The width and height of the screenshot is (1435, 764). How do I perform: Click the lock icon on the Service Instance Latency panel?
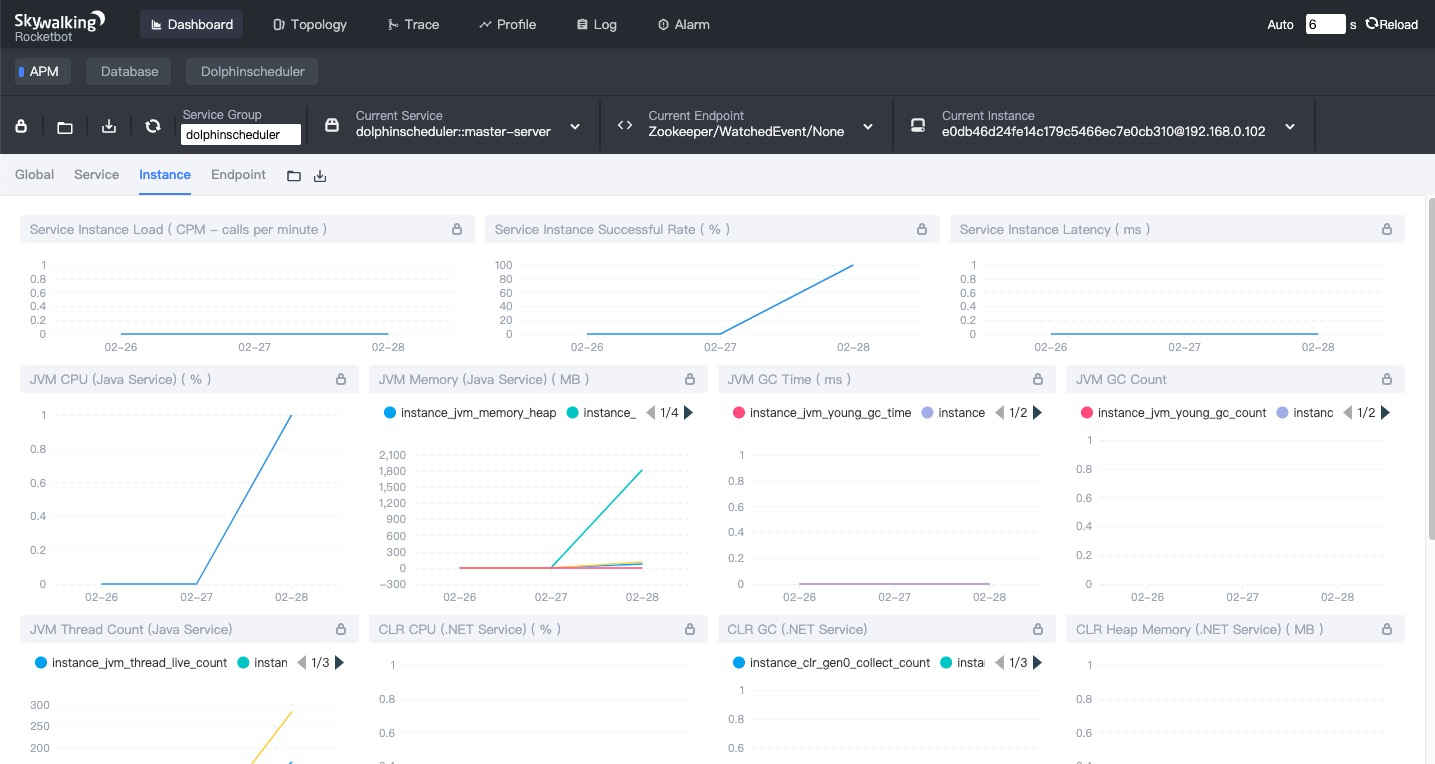click(x=1387, y=229)
